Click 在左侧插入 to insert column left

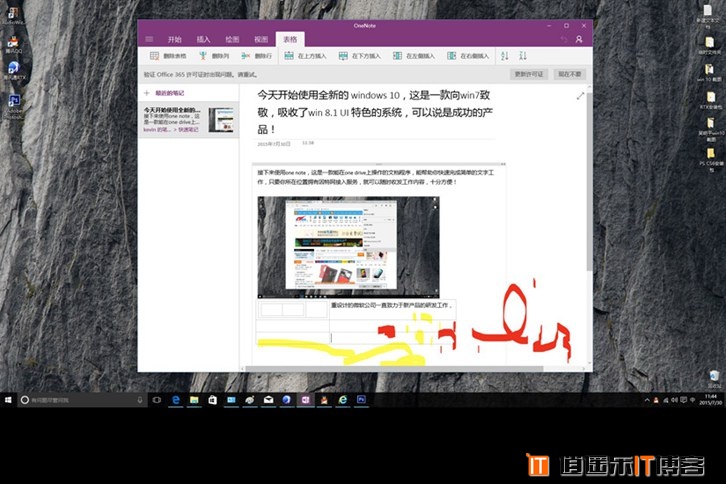(413, 56)
